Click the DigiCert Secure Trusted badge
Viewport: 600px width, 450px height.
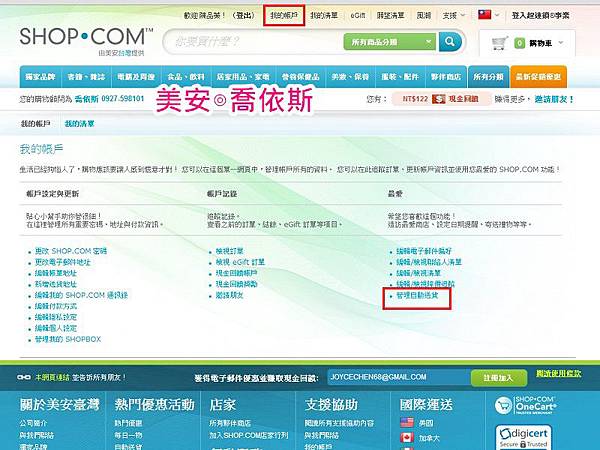coord(523,437)
